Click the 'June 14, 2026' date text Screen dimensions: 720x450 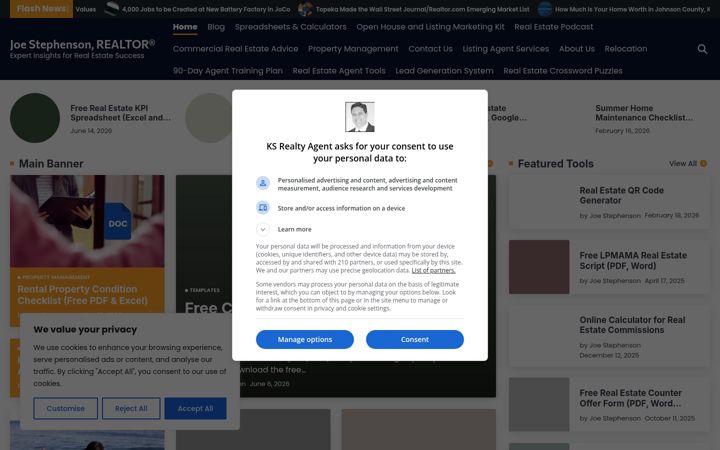tap(91, 131)
